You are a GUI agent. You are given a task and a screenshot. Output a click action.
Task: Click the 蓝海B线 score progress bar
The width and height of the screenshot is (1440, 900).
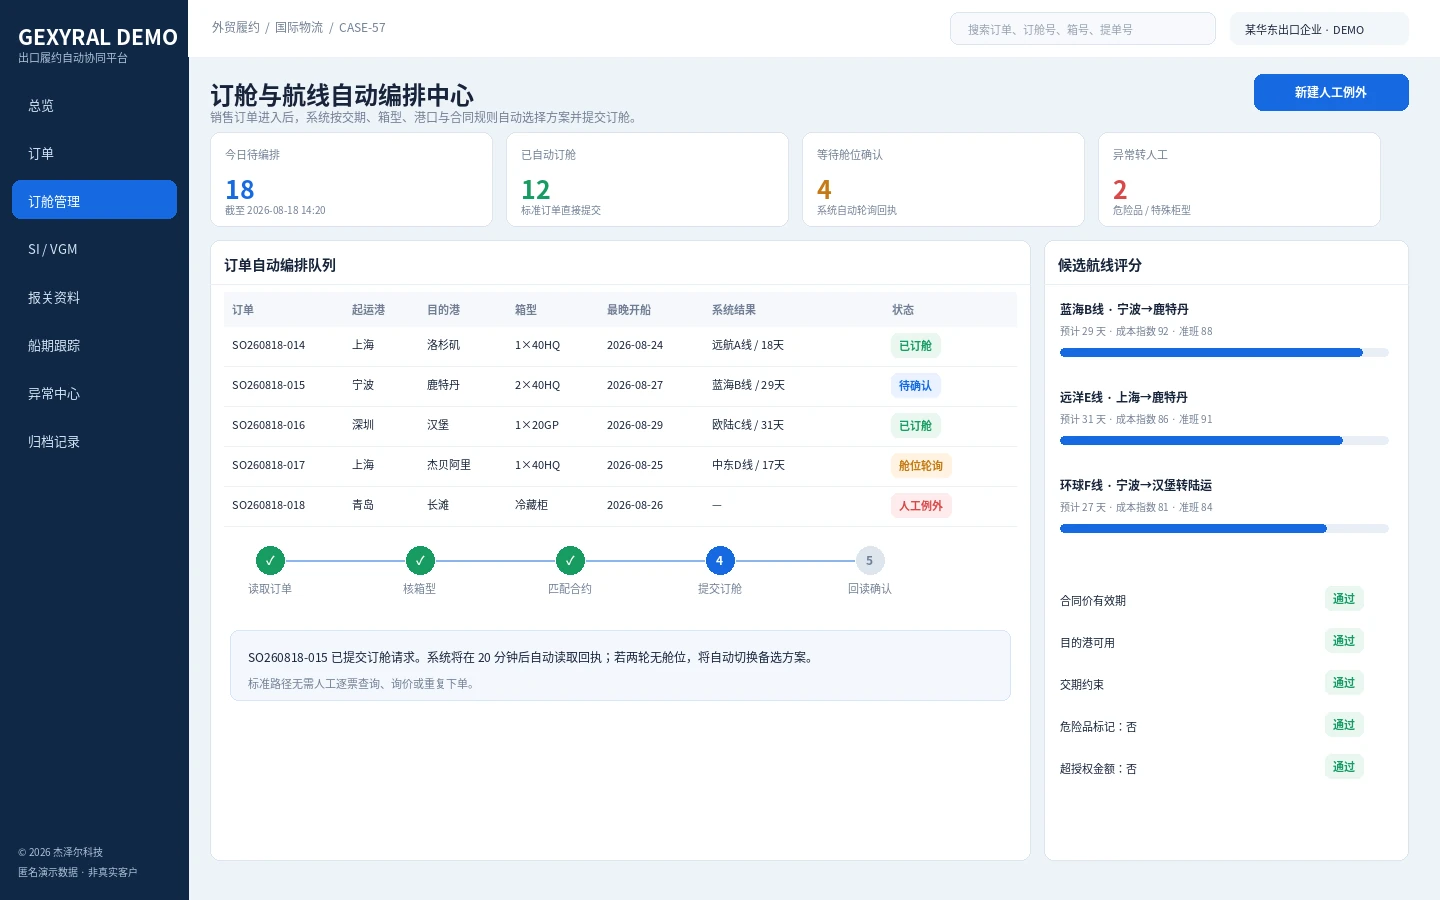pyautogui.click(x=1224, y=353)
